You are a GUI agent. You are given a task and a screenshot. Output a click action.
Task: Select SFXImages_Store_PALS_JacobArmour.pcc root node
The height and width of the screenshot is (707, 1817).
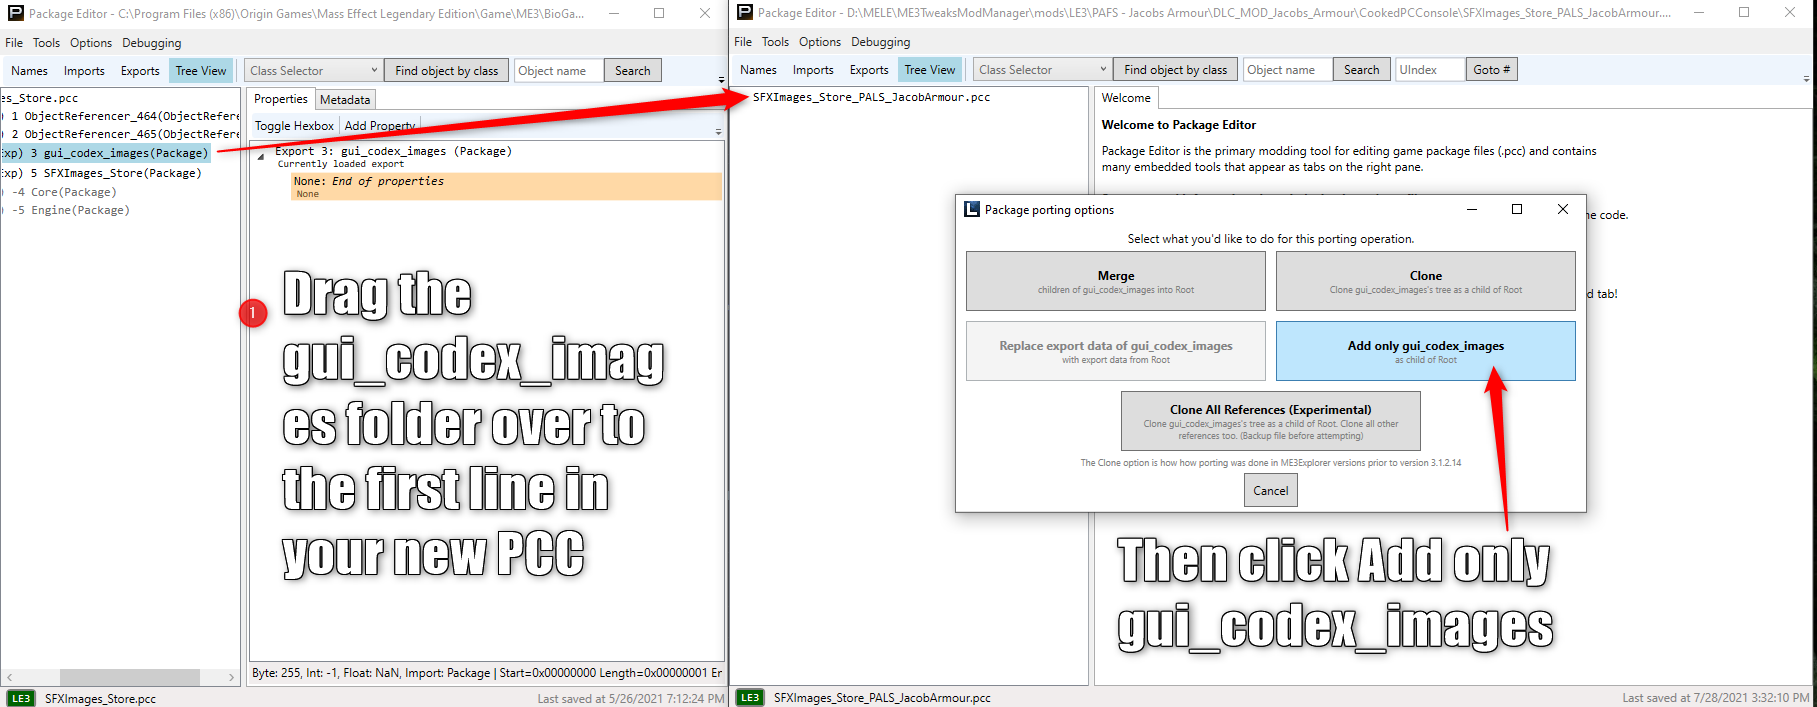click(871, 97)
